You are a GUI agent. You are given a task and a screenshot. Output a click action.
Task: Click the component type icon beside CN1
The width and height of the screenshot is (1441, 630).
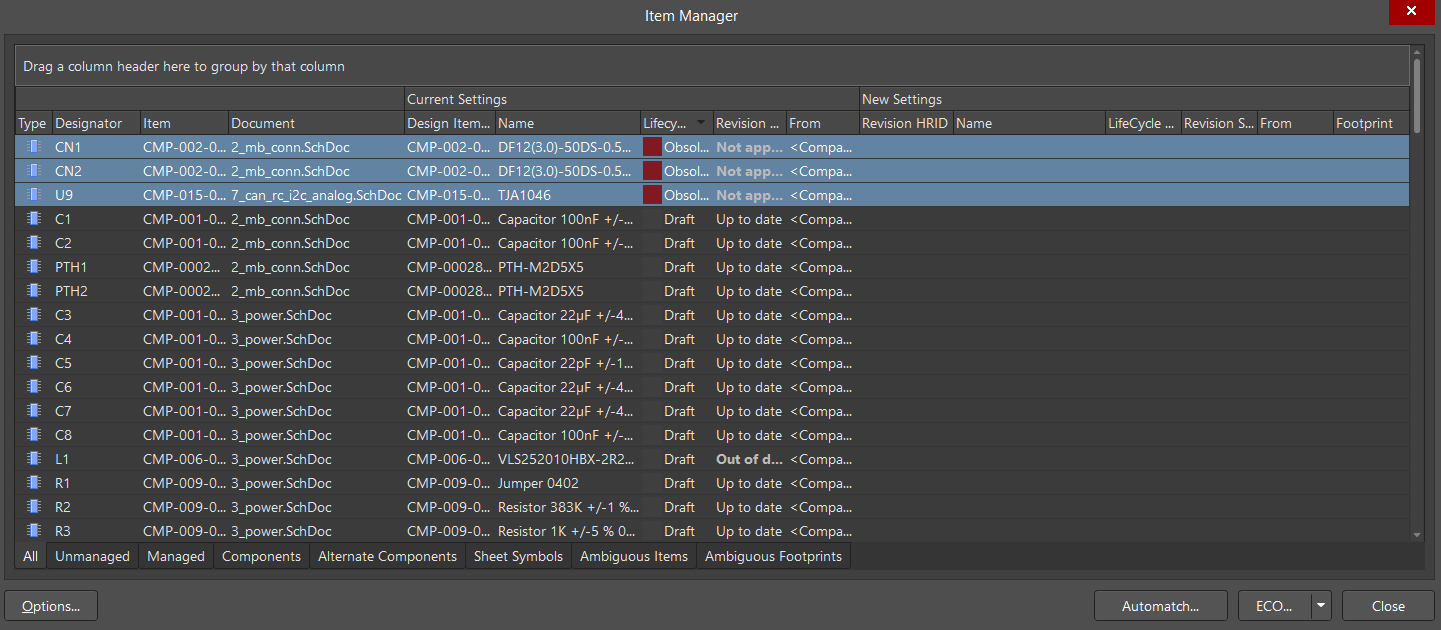(33, 147)
